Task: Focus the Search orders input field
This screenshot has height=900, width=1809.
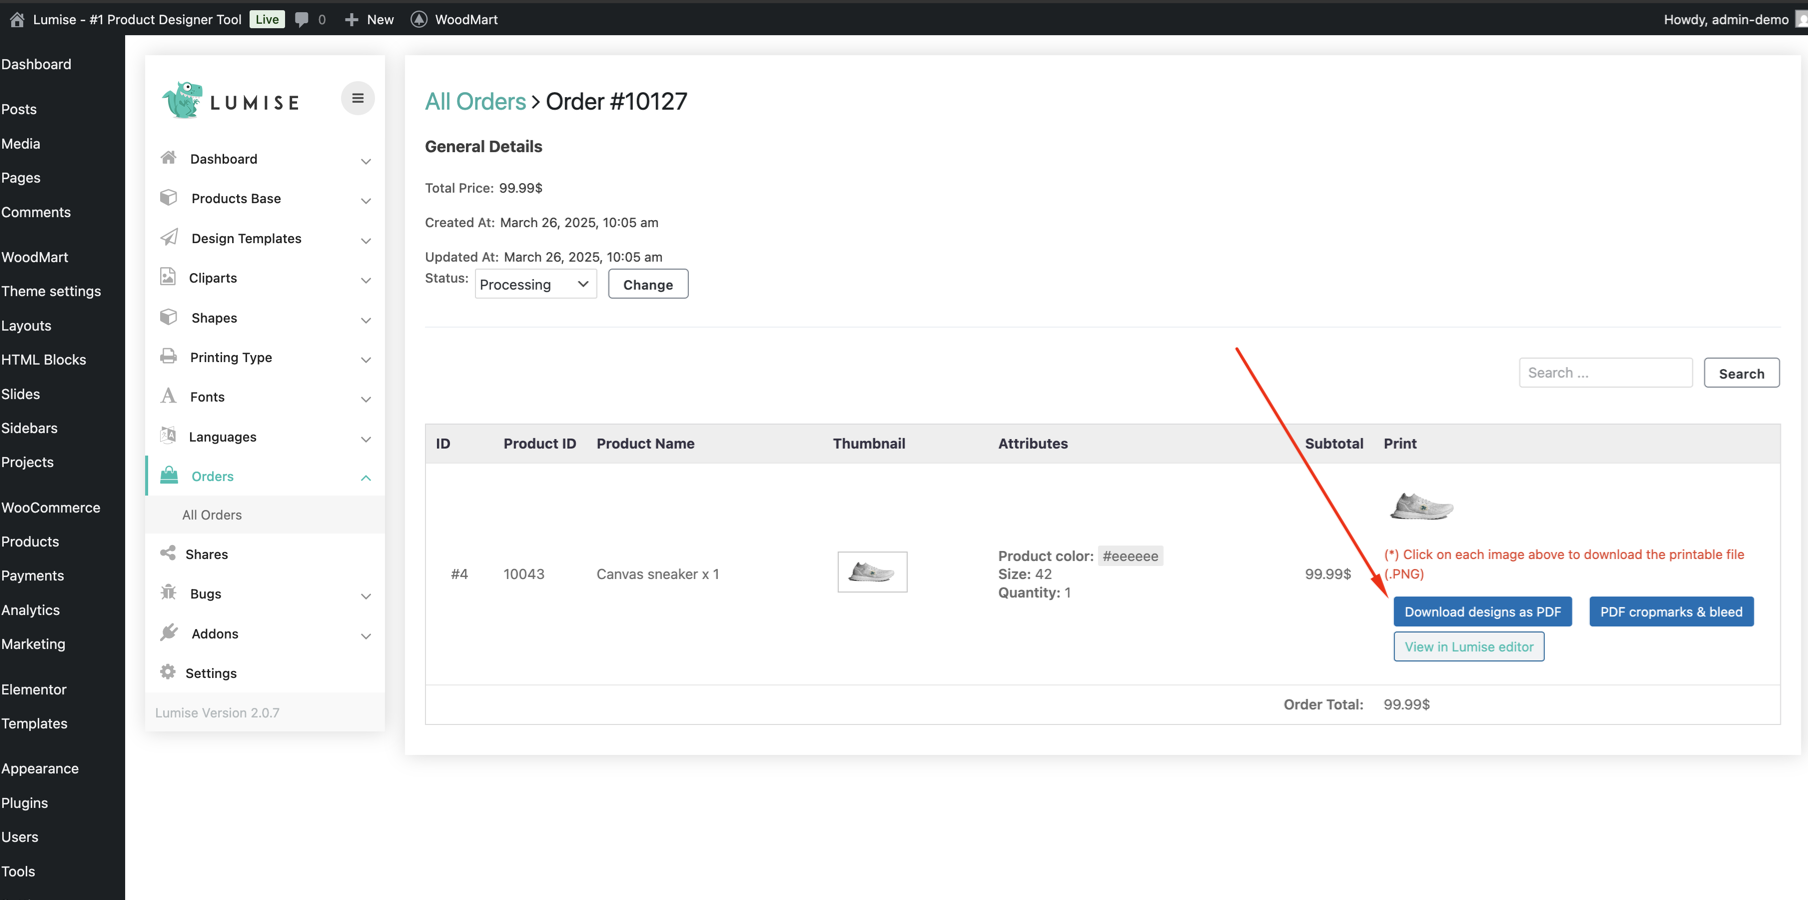Action: [x=1605, y=373]
